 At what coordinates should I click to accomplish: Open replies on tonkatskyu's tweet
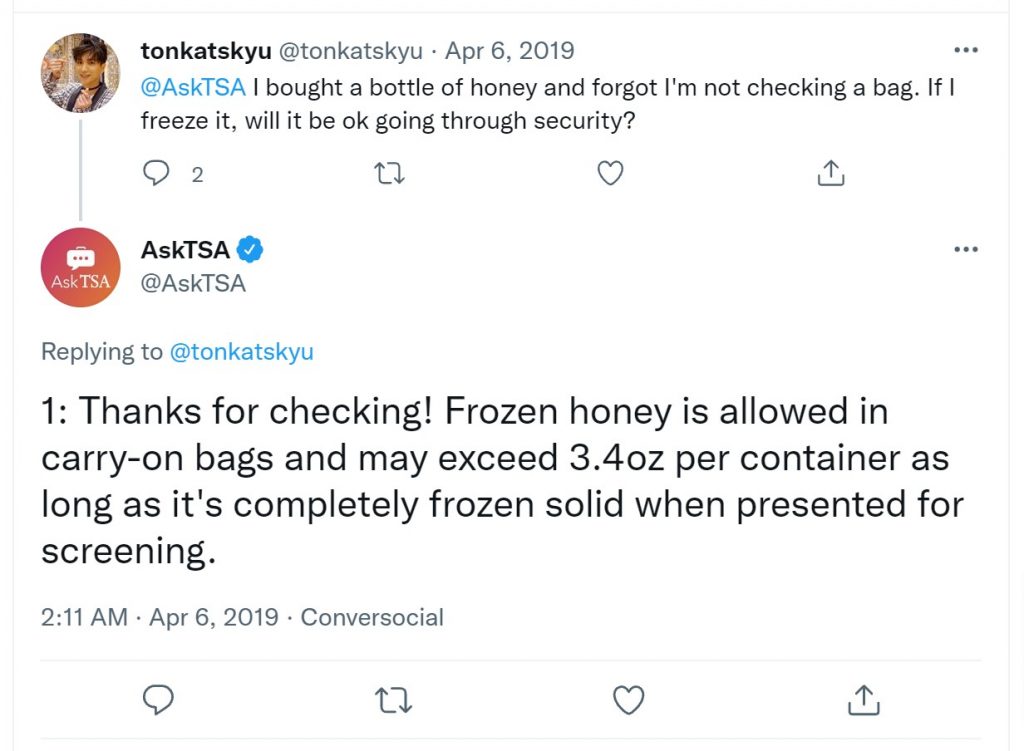click(156, 174)
